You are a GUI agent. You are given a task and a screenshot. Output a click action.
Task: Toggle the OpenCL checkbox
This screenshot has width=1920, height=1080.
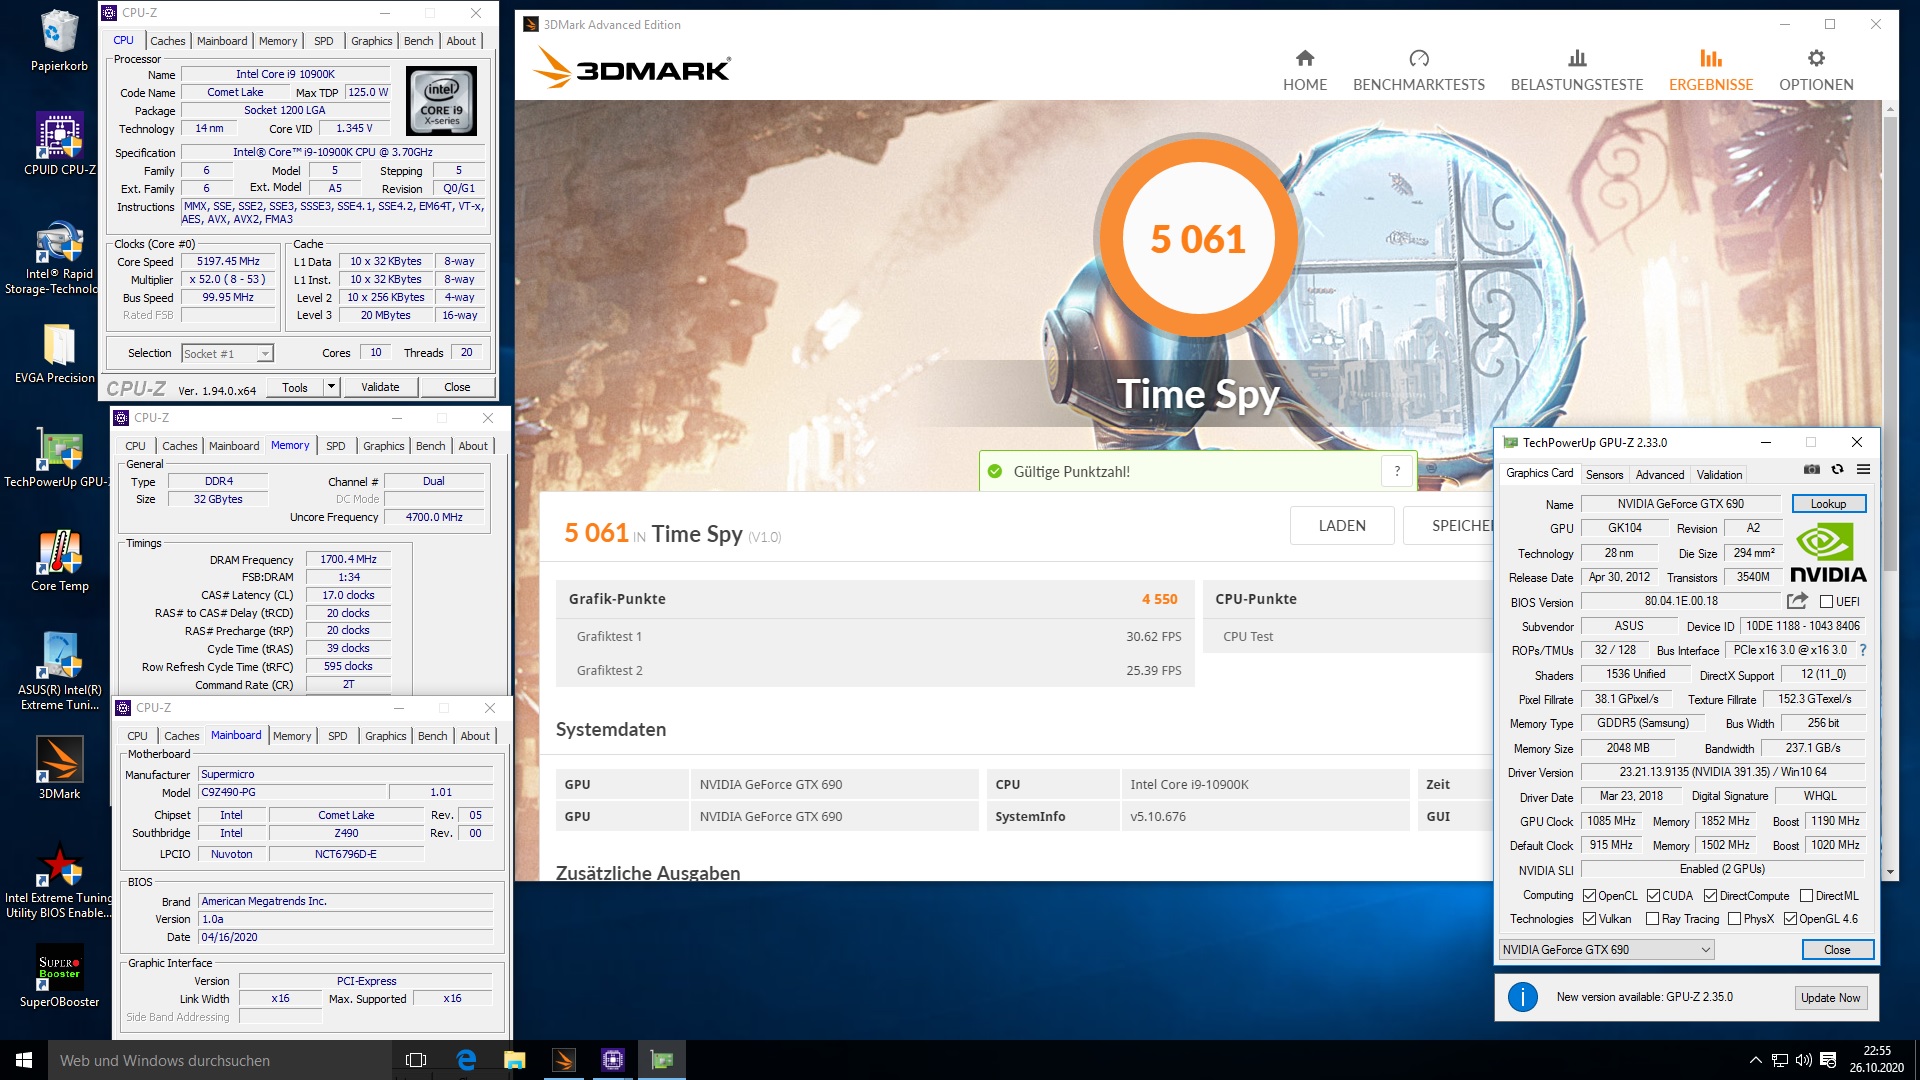coord(1589,896)
